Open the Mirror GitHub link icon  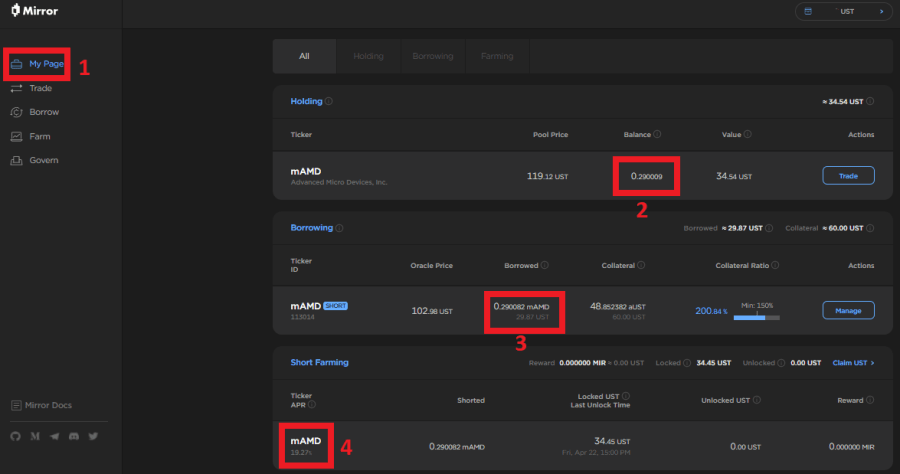[x=15, y=436]
